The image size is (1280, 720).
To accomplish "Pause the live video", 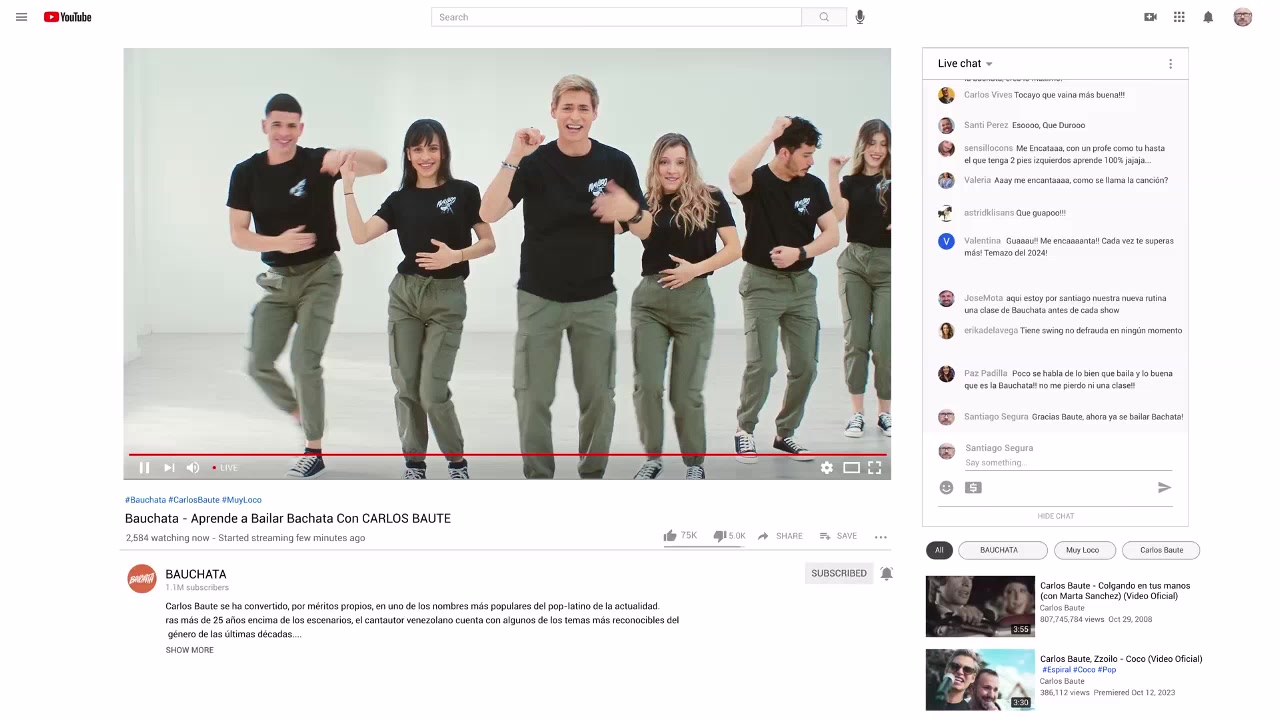I will click(x=144, y=467).
